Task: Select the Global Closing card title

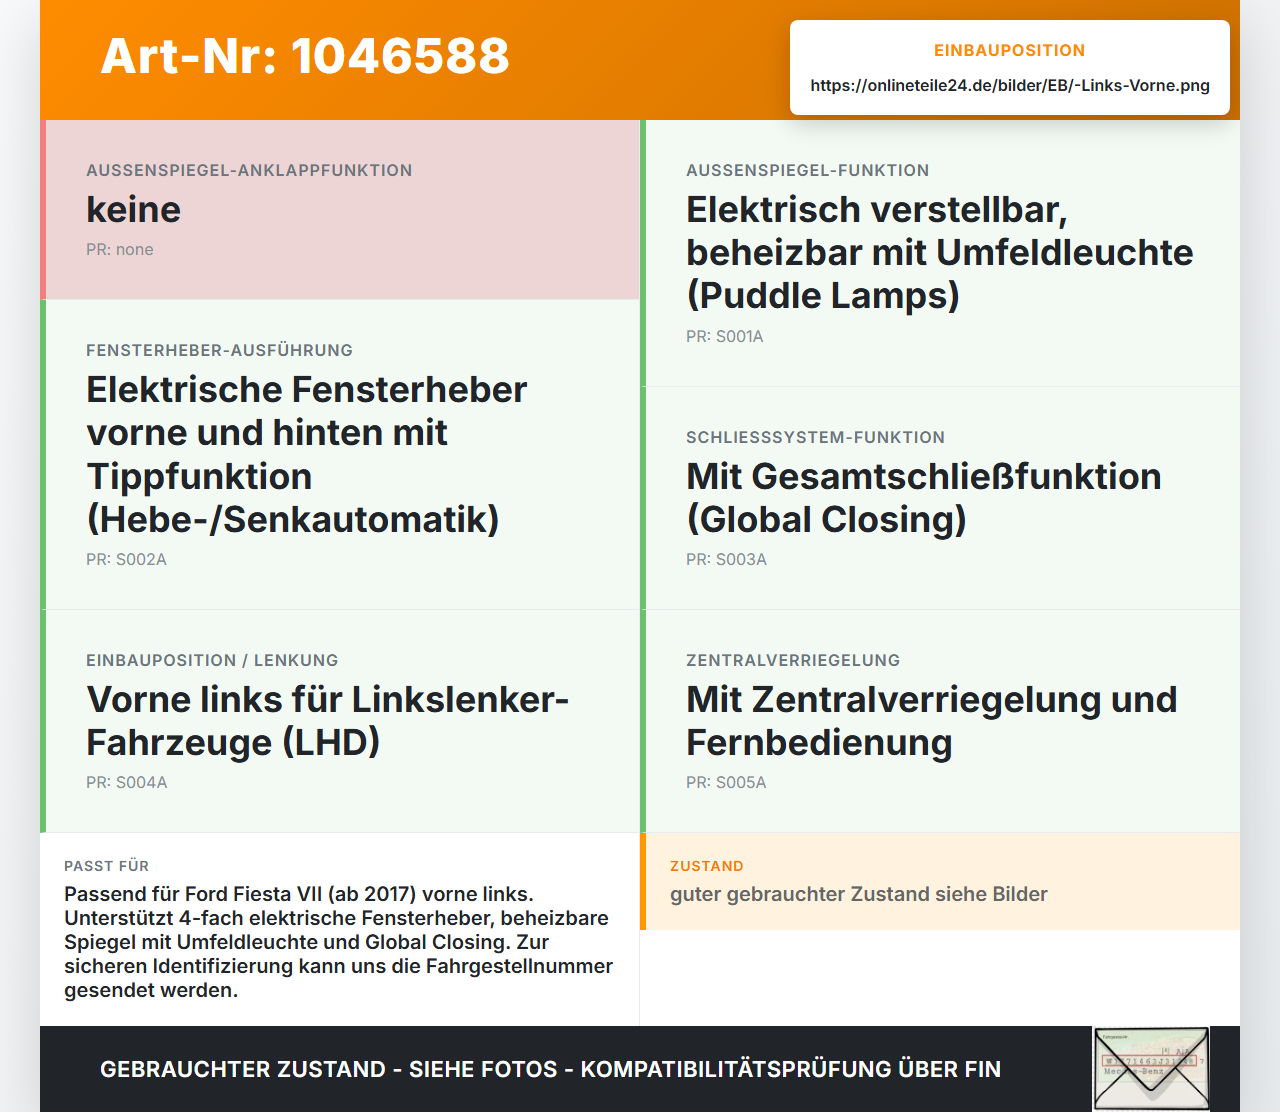Action: click(x=923, y=498)
